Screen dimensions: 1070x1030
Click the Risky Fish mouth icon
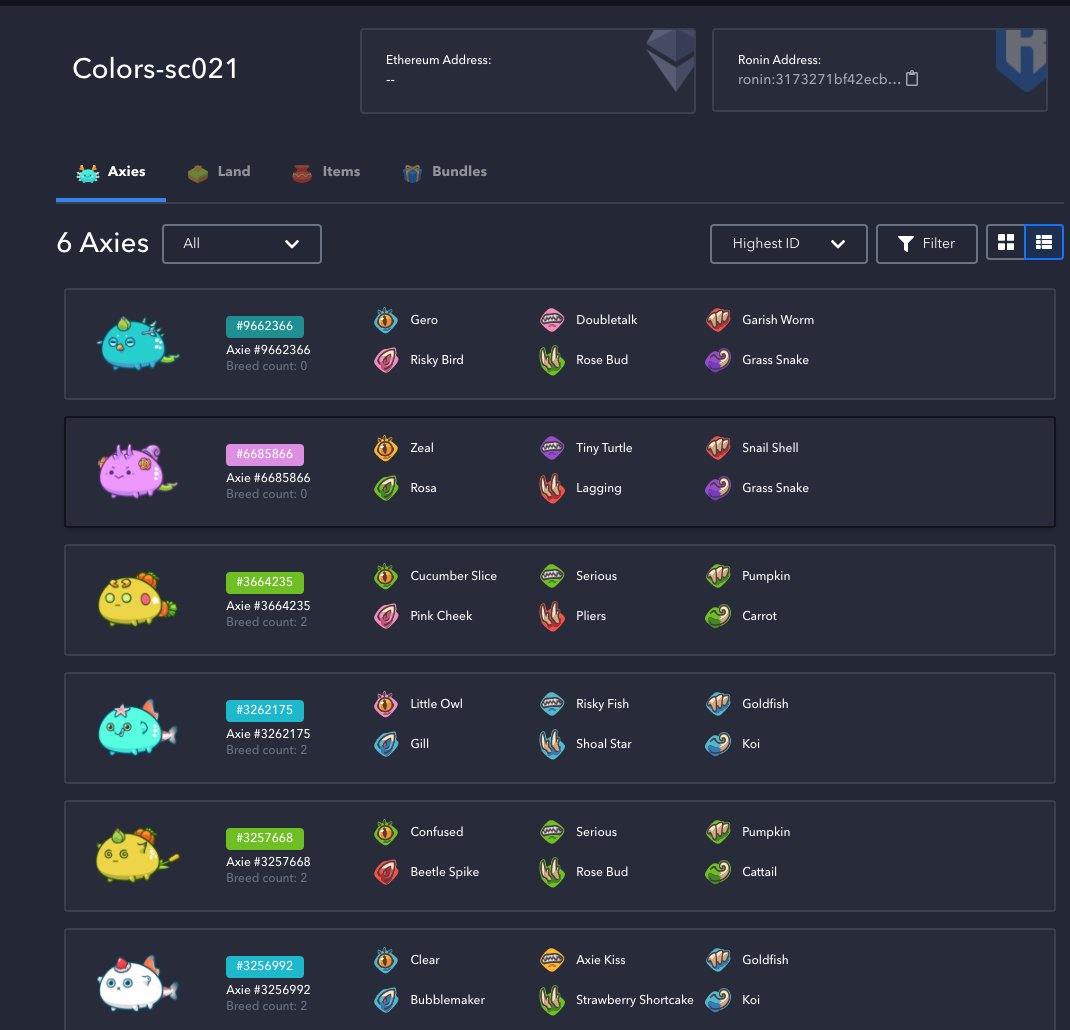tap(551, 704)
